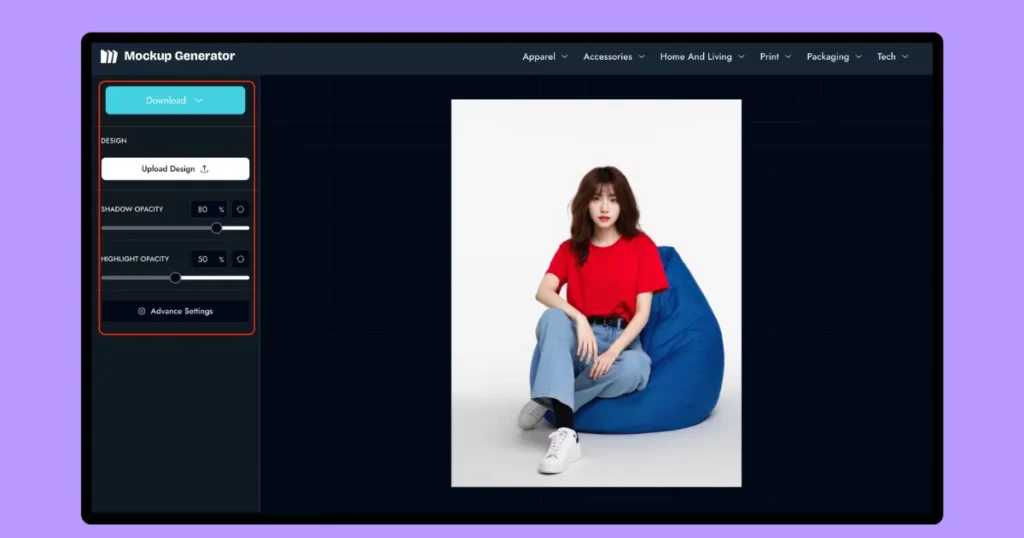Open the Home And Living dropdown
1024x538 pixels.
(701, 57)
